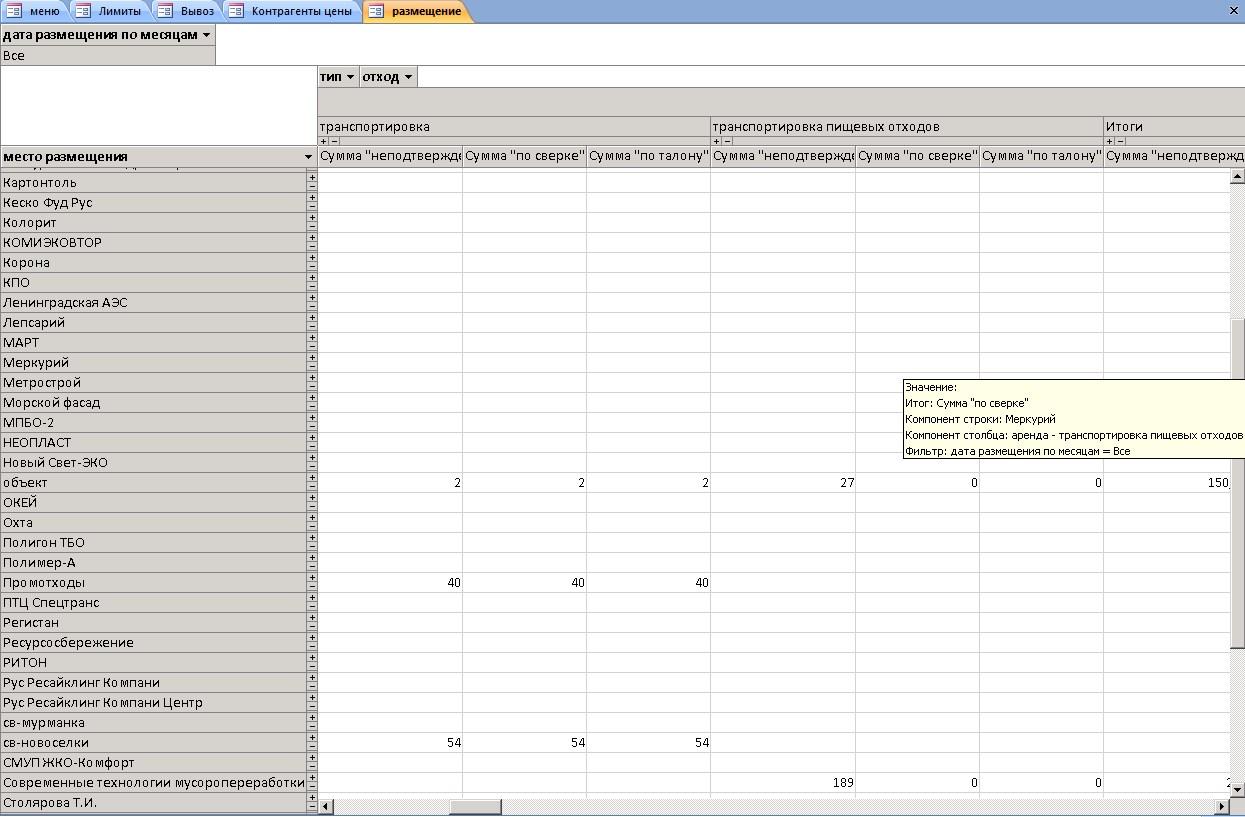Viewport: 1245px width, 817px height.
Task: Select the value 189 in Современные технологии row
Action: click(x=783, y=783)
